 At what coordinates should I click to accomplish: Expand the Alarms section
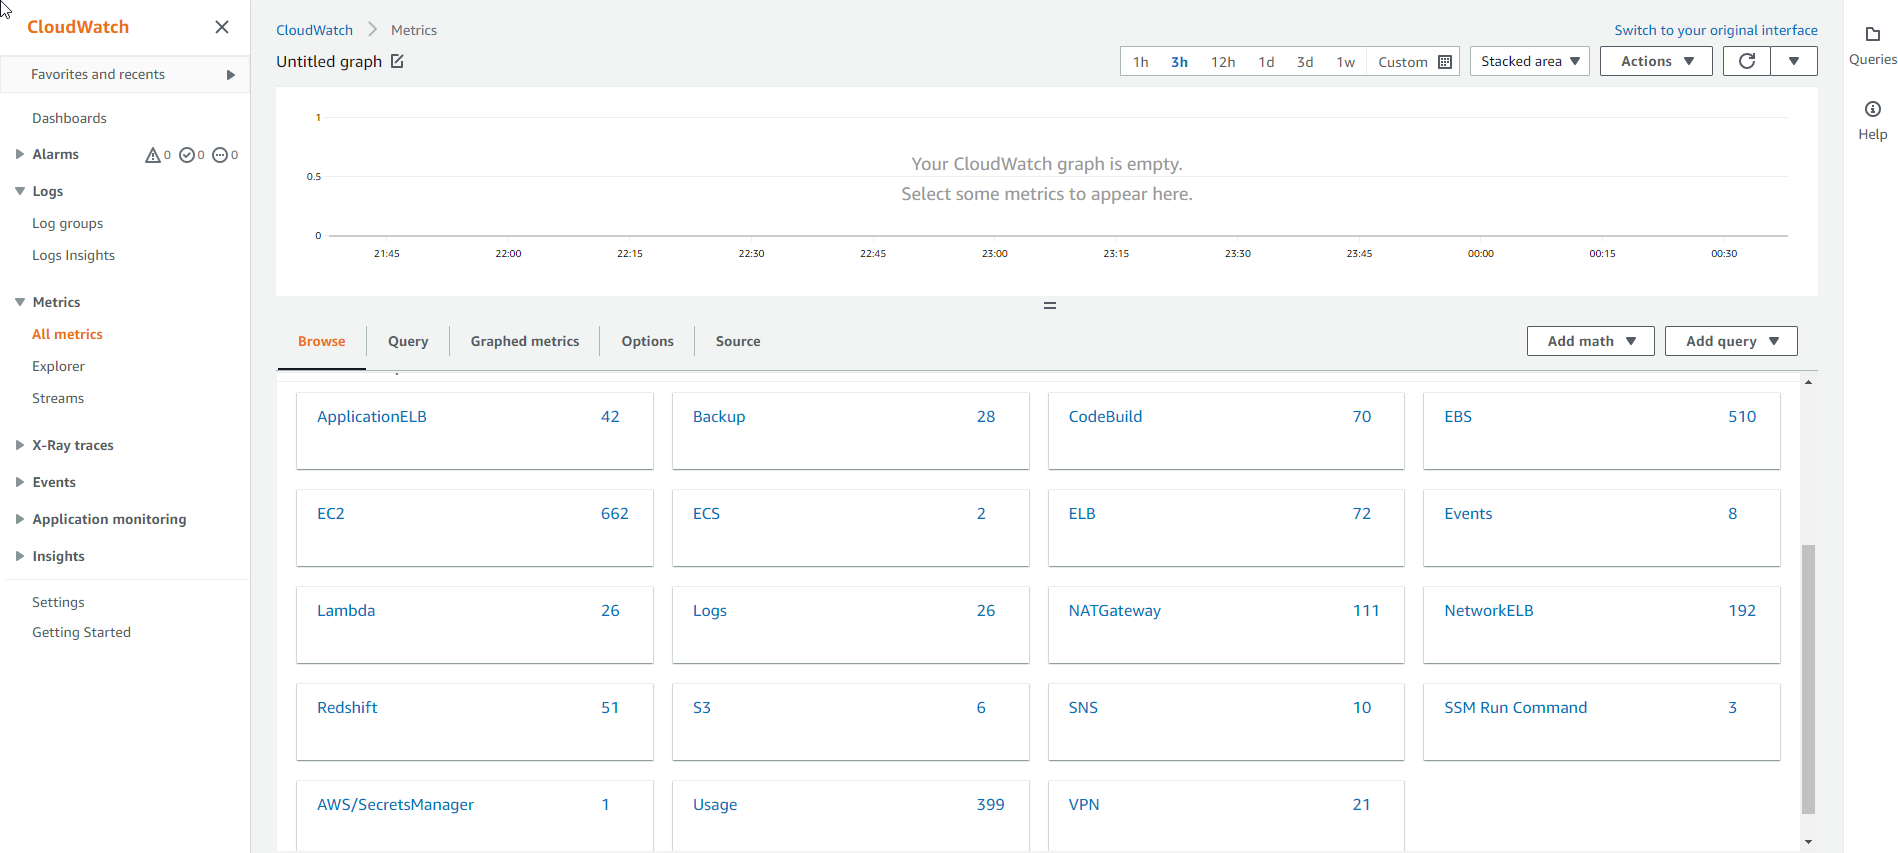(20, 154)
